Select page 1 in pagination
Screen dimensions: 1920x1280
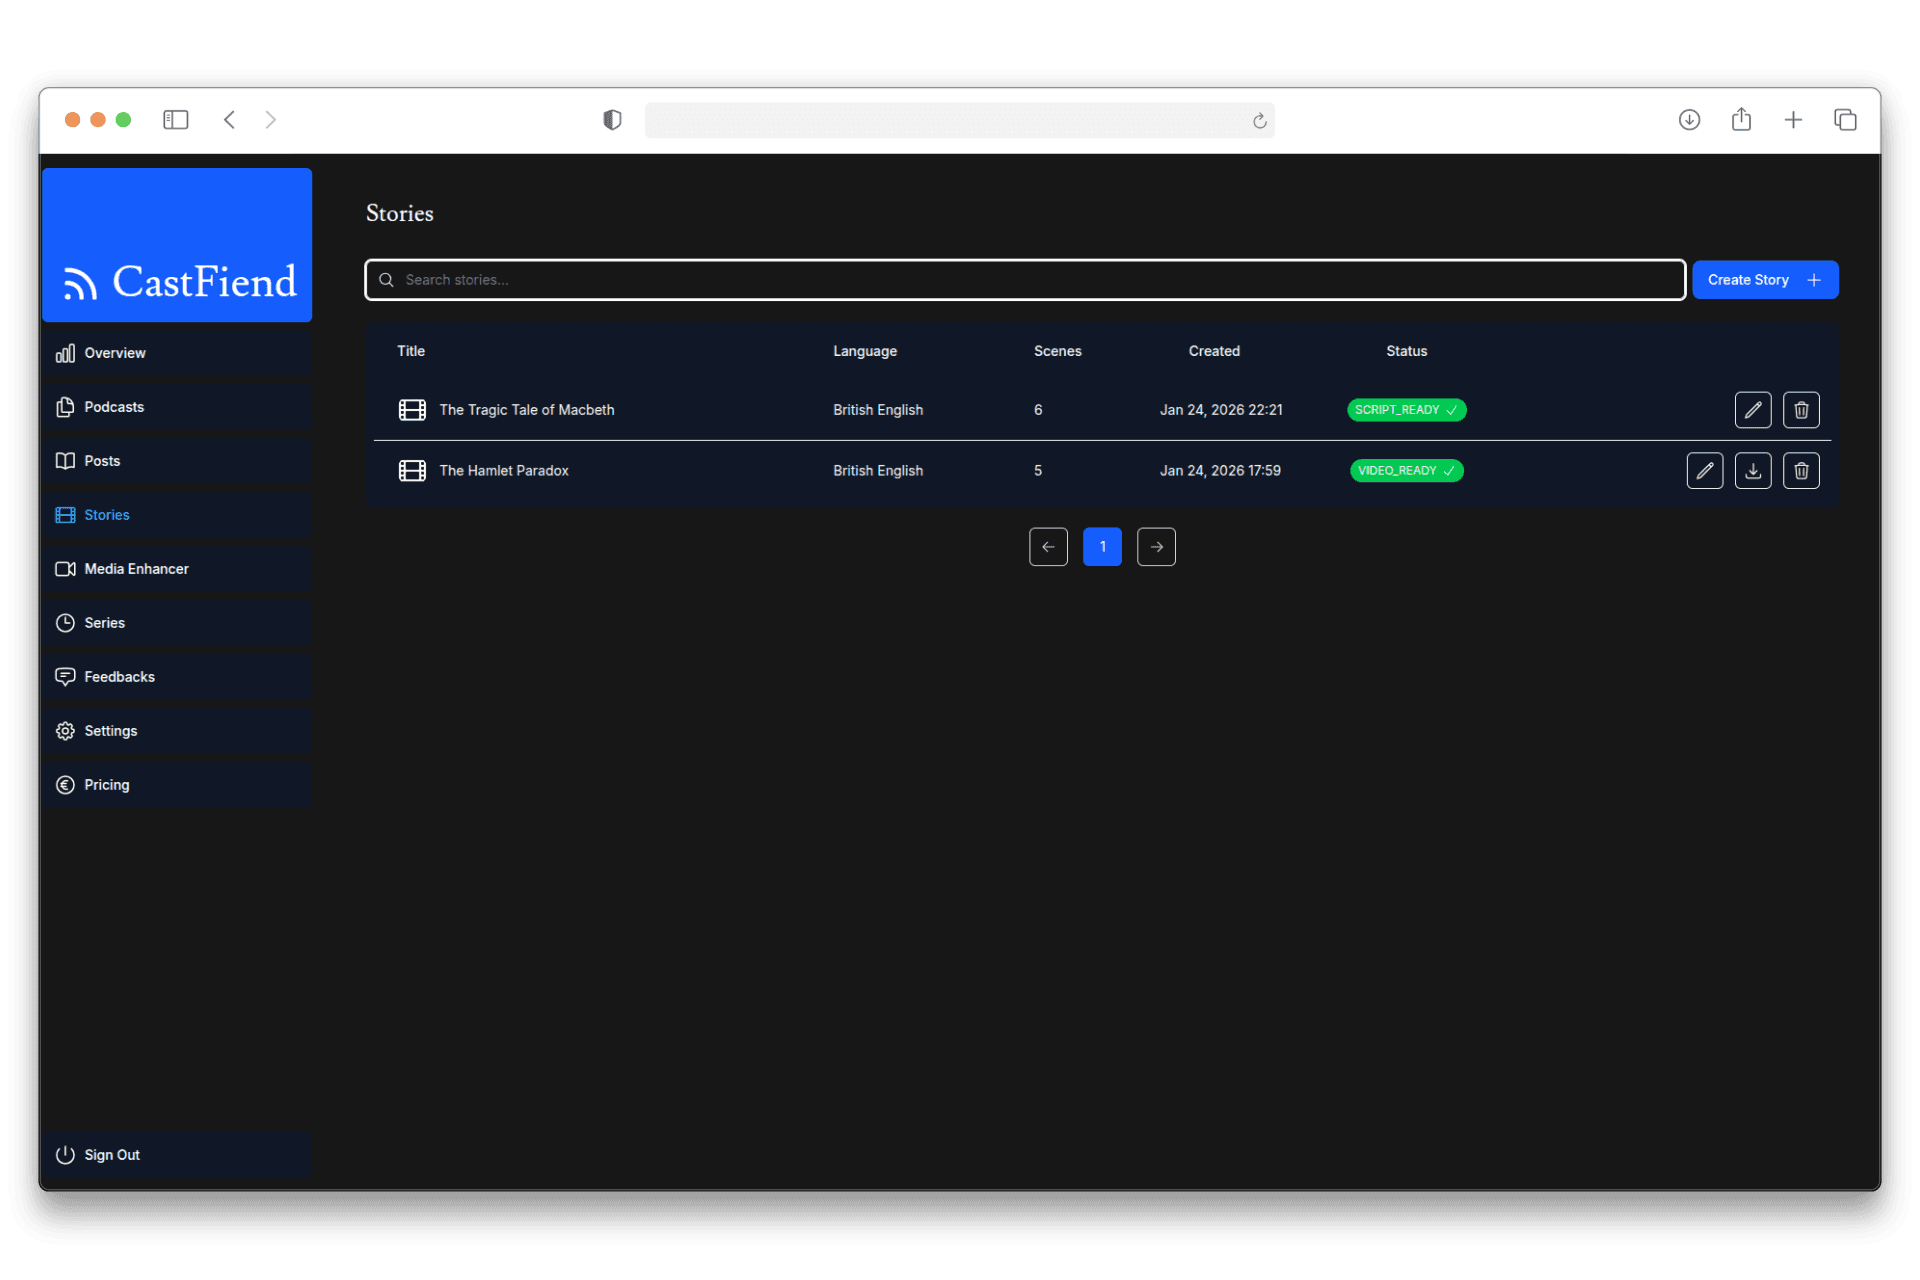1101,547
